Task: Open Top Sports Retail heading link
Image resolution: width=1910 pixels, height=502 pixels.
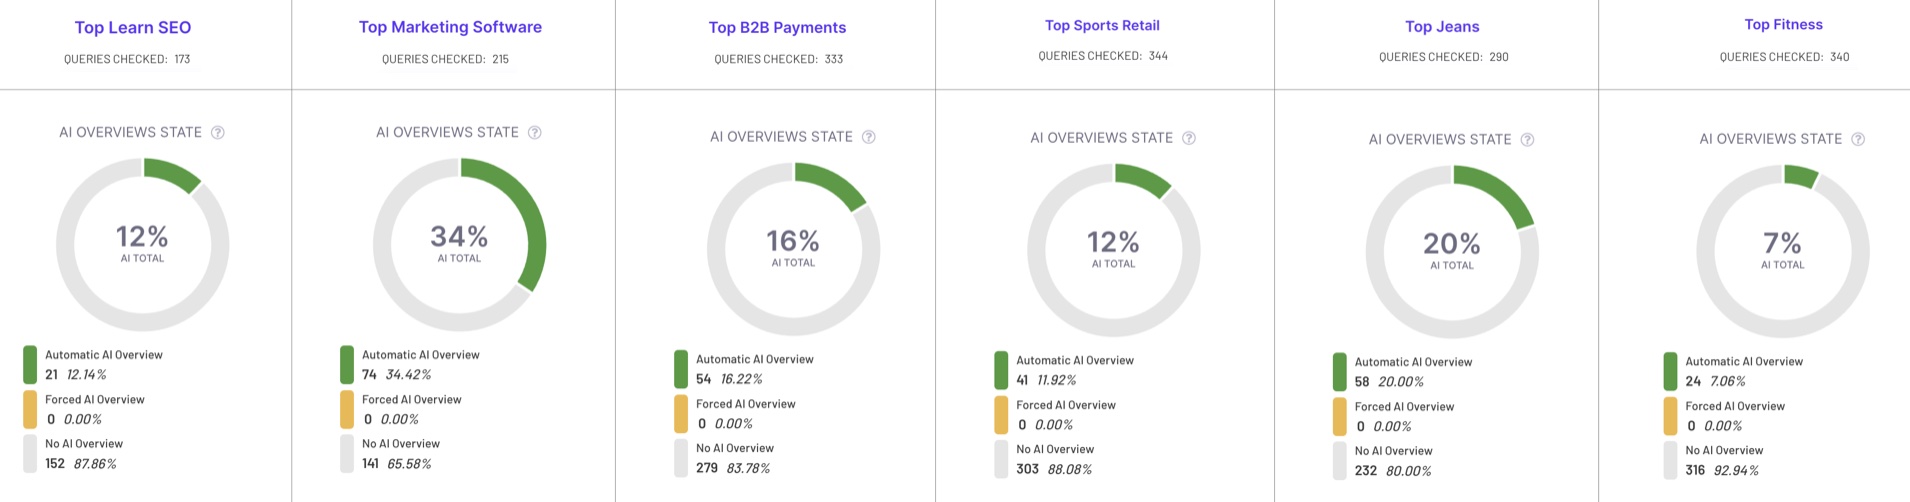Action: [1102, 25]
